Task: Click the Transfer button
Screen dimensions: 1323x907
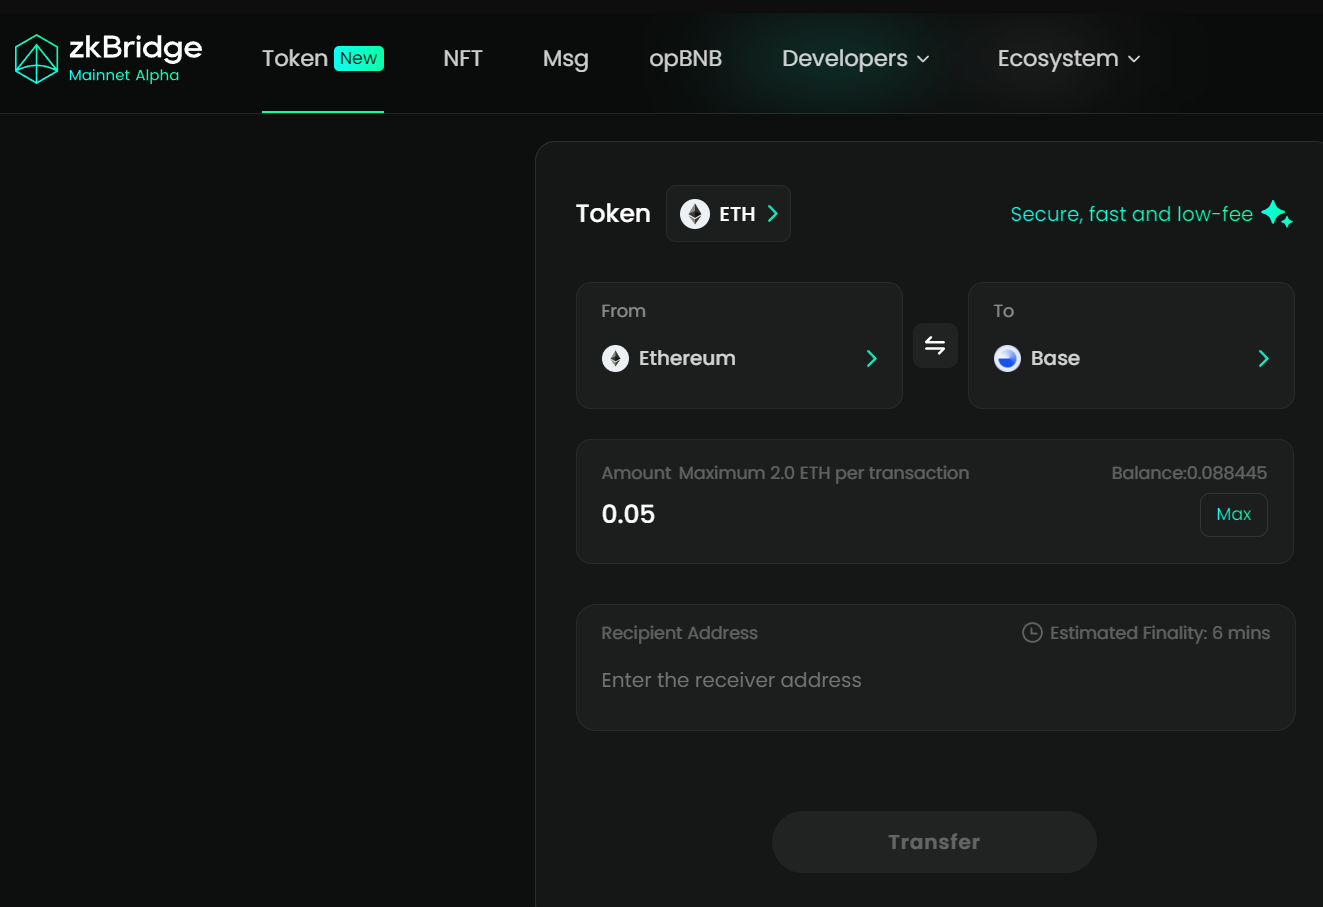Action: [x=934, y=841]
